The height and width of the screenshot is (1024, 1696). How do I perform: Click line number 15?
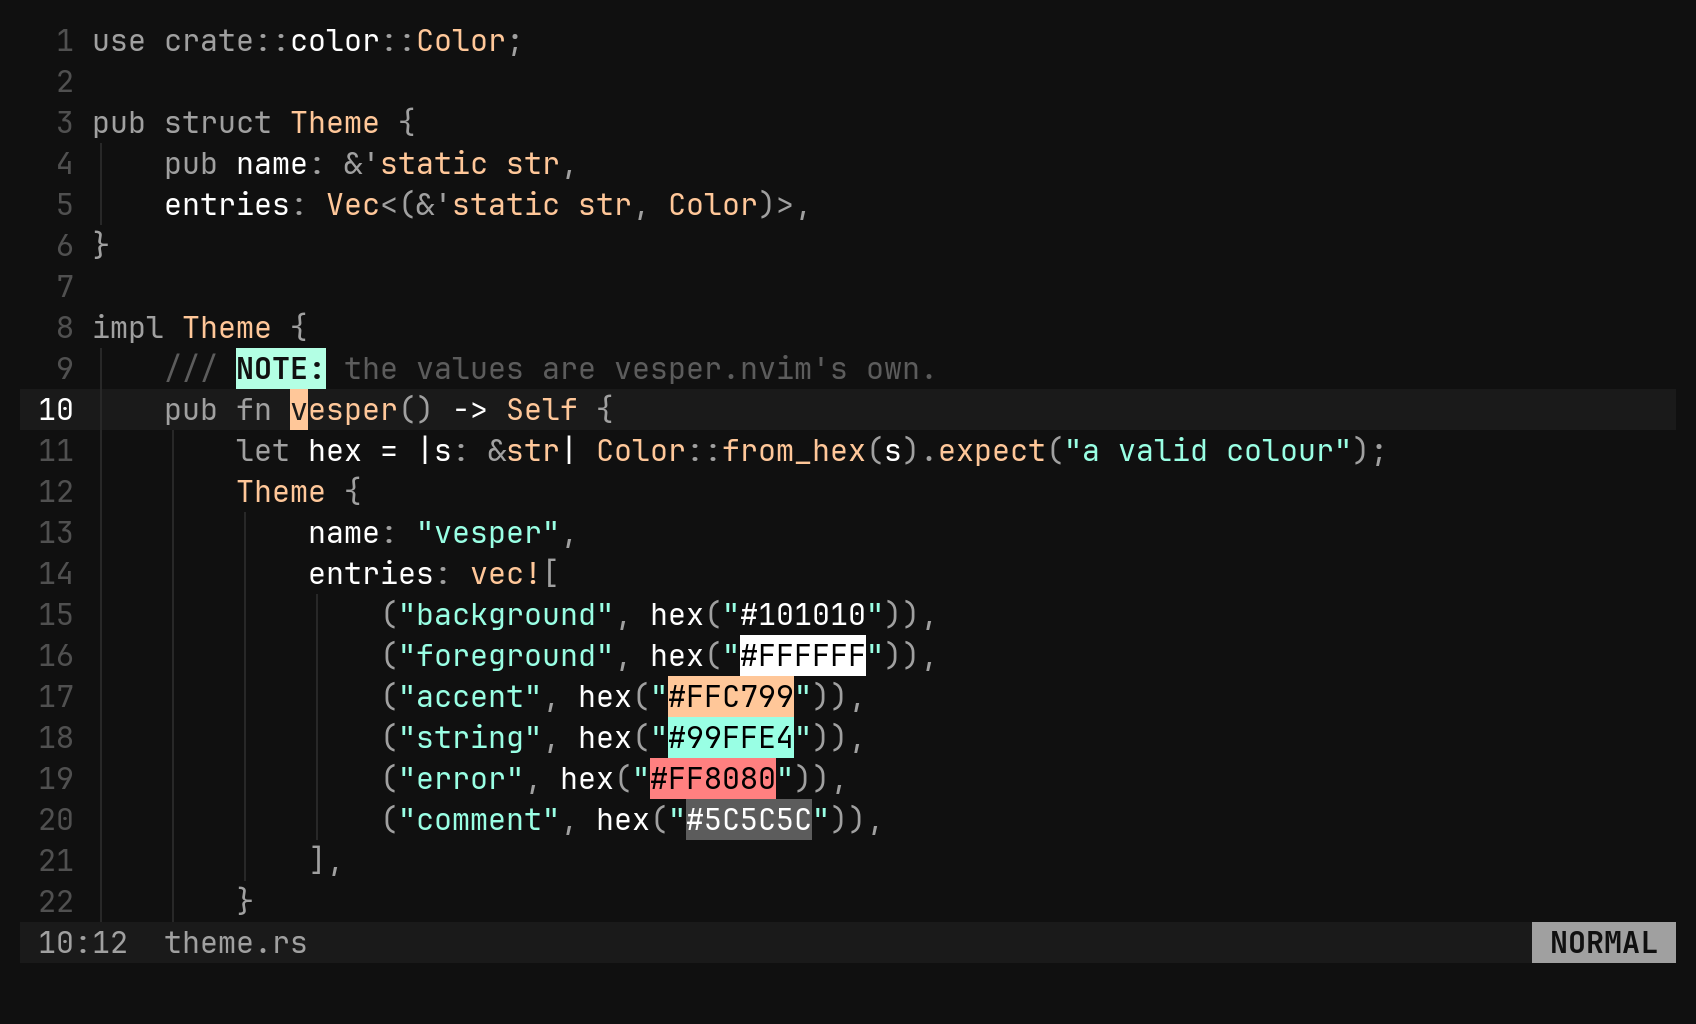[56, 615]
